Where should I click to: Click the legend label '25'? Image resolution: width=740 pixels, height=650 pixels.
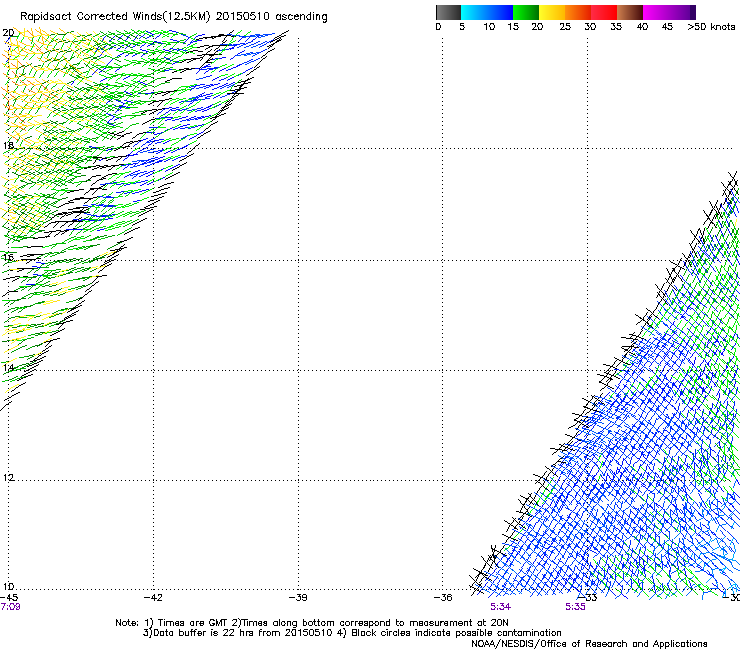[x=565, y=27]
